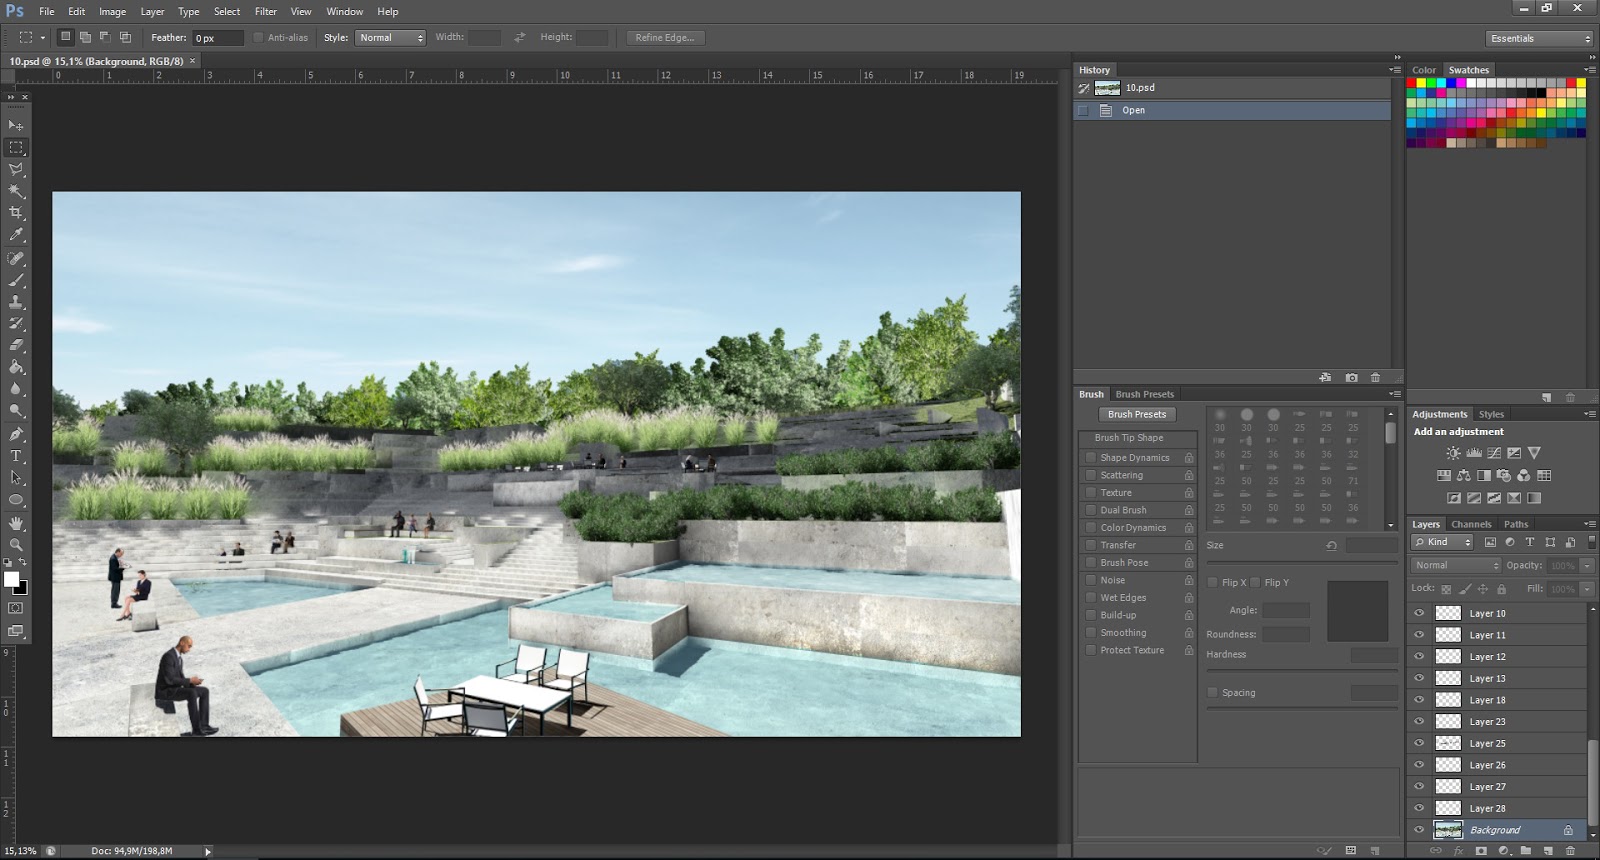
Task: Select the Hand tool
Action: (16, 524)
